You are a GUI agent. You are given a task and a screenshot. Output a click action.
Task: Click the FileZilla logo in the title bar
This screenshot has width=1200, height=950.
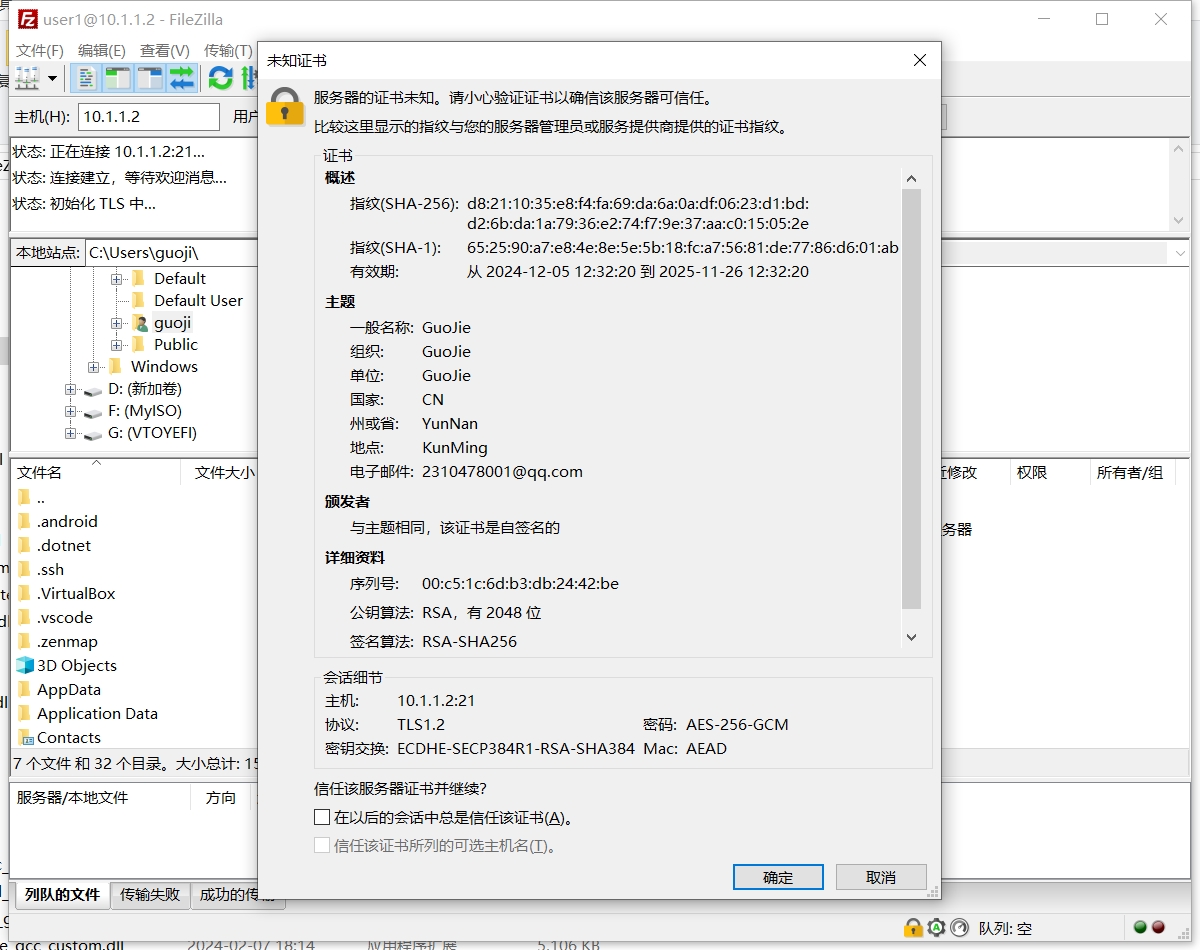click(x=28, y=19)
